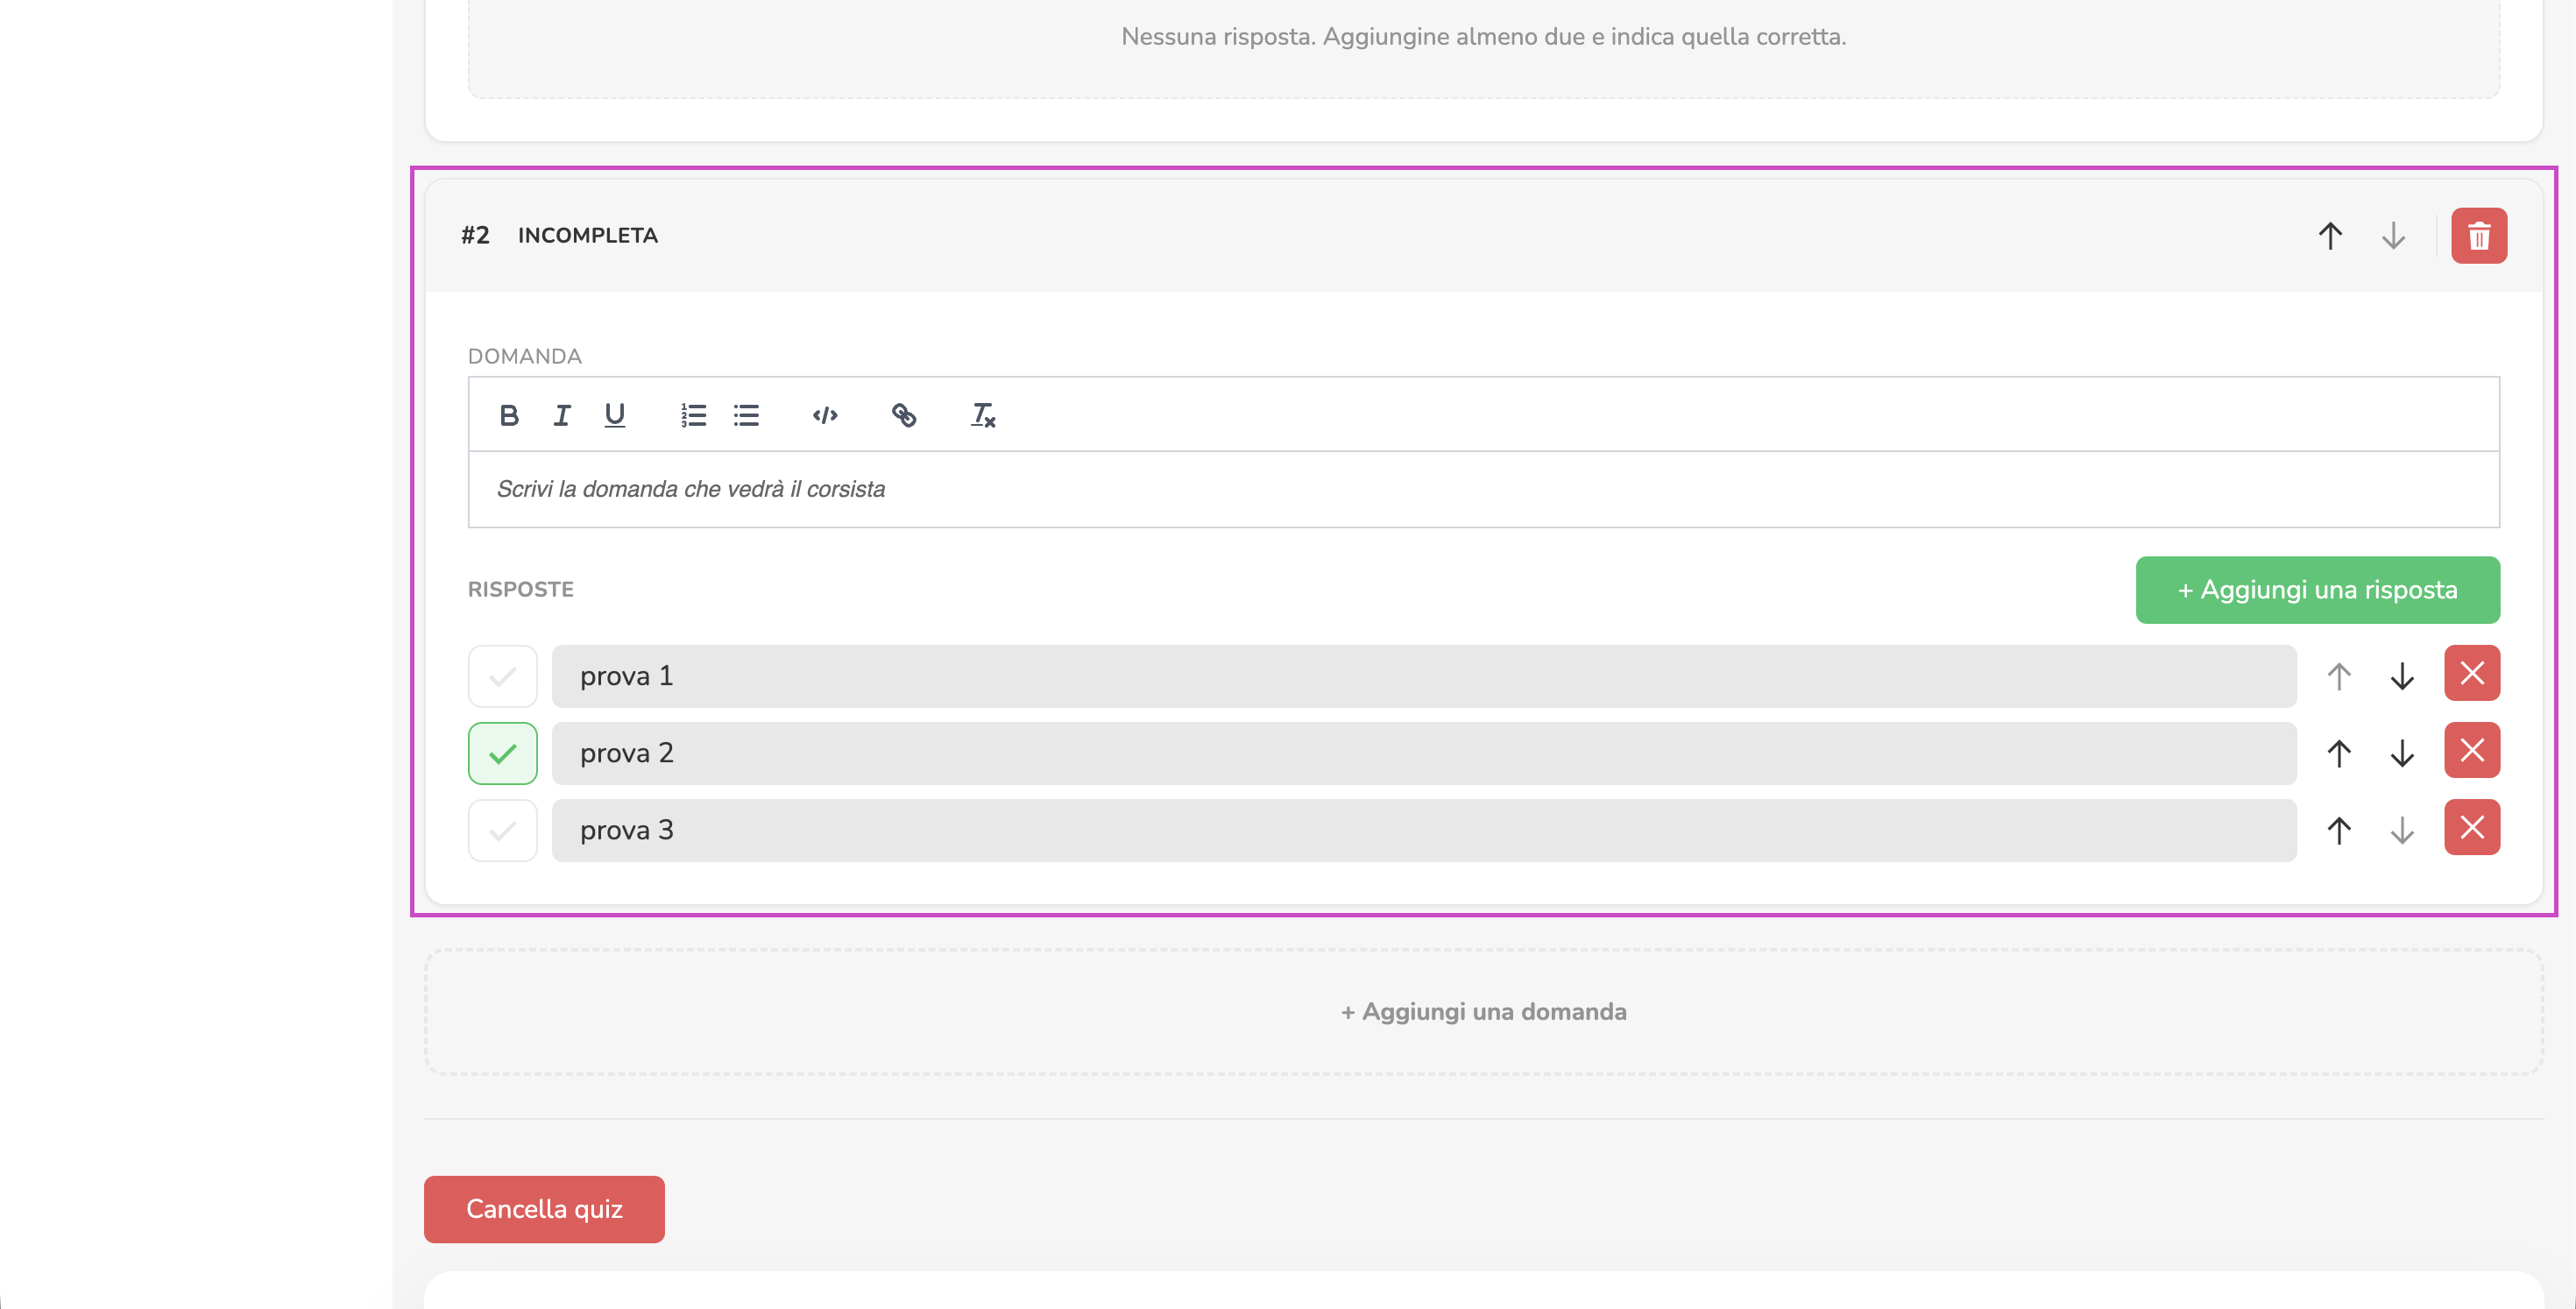
Task: Click the RISPOSTE section label
Action: 521,590
